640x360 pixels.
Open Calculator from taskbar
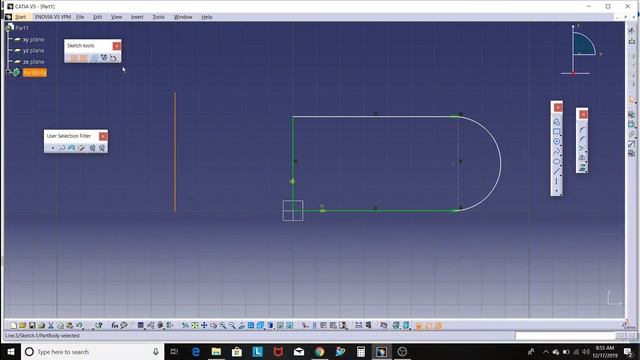click(x=361, y=351)
